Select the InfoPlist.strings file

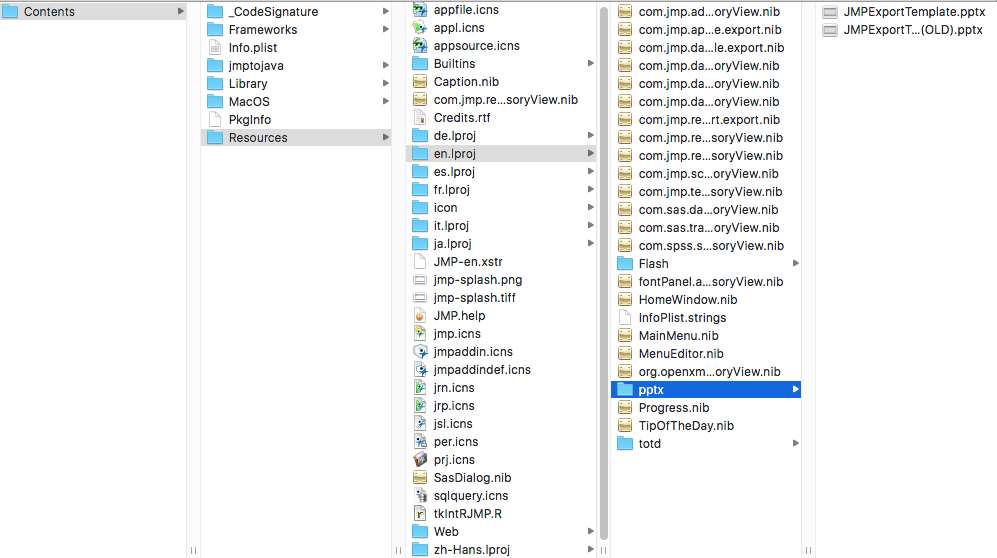click(x=706, y=318)
